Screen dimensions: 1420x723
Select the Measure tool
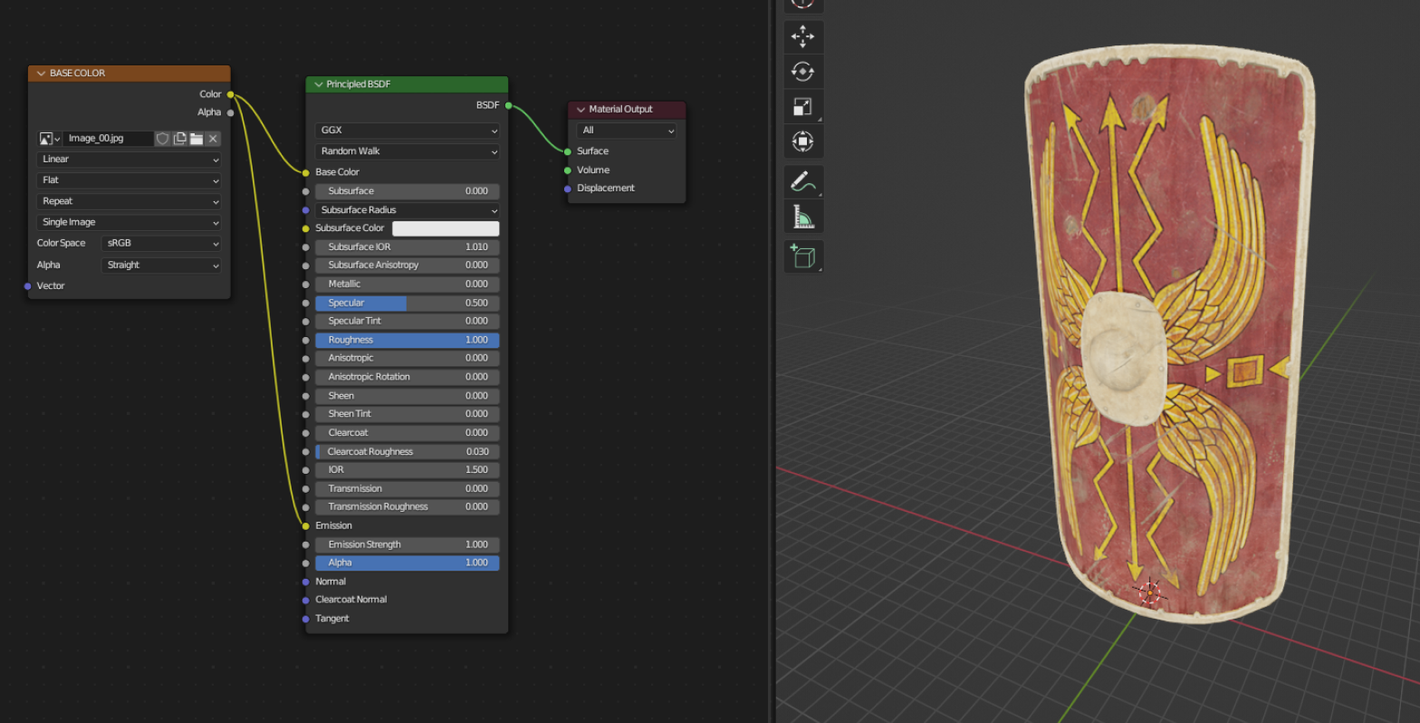[x=803, y=217]
